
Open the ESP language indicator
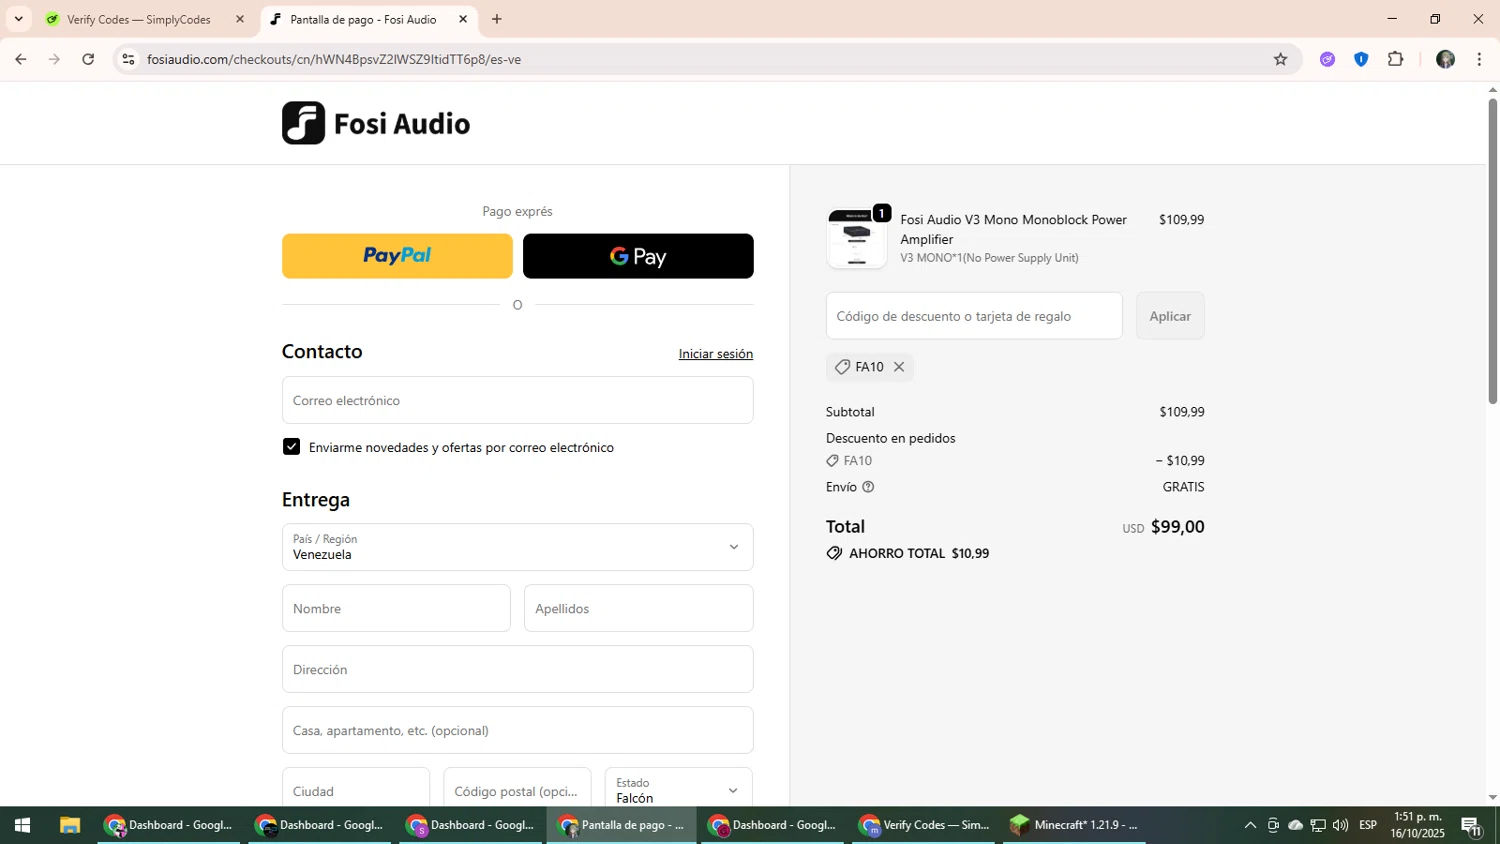coord(1368,825)
